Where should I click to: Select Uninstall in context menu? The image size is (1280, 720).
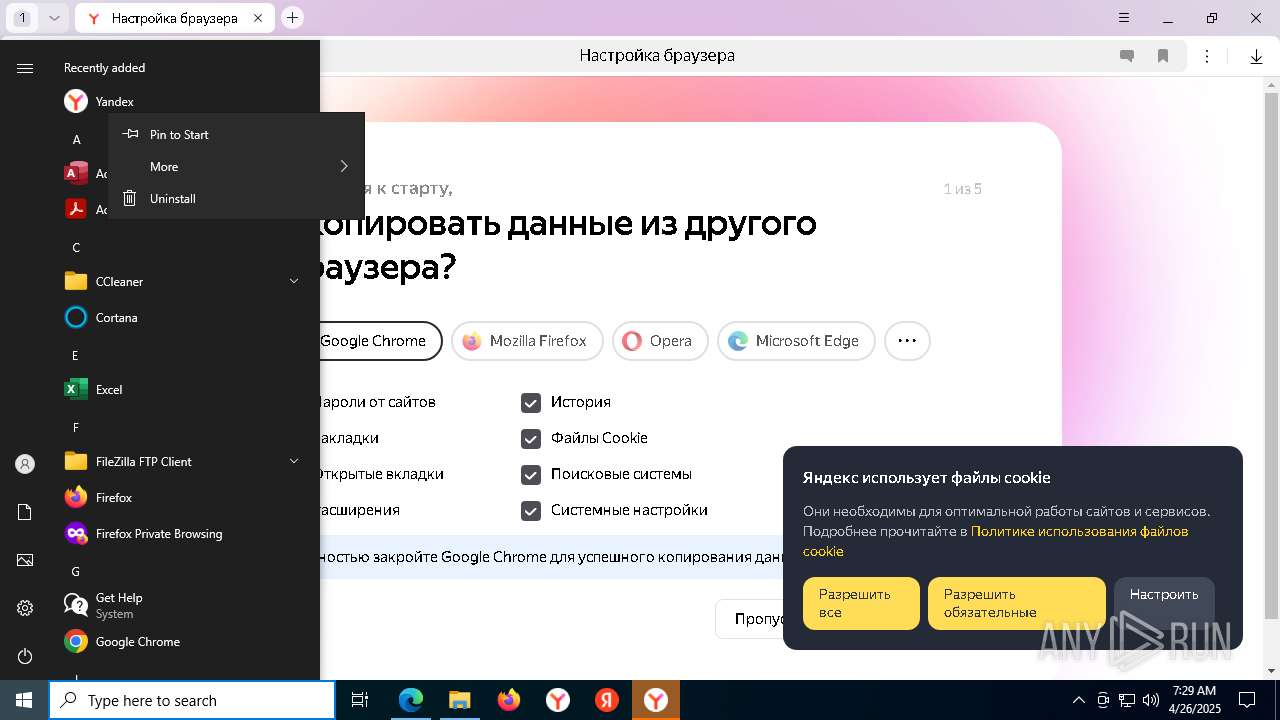pyautogui.click(x=236, y=198)
